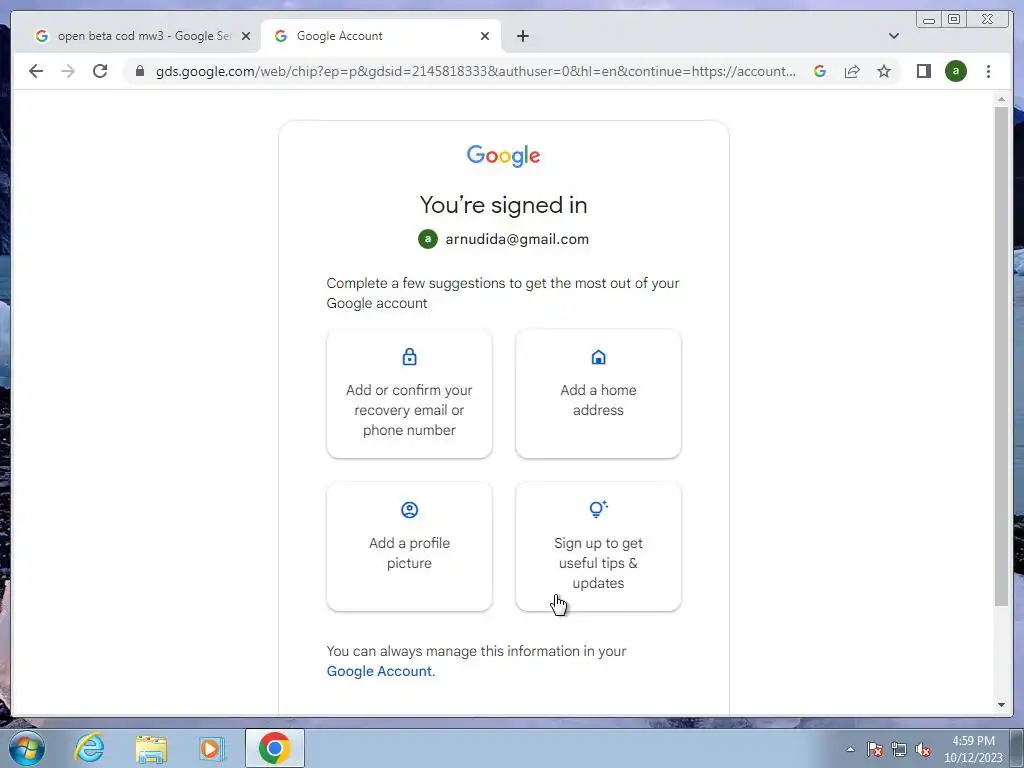Image resolution: width=1024 pixels, height=768 pixels.
Task: Click the Google icon in address bar
Action: click(820, 71)
